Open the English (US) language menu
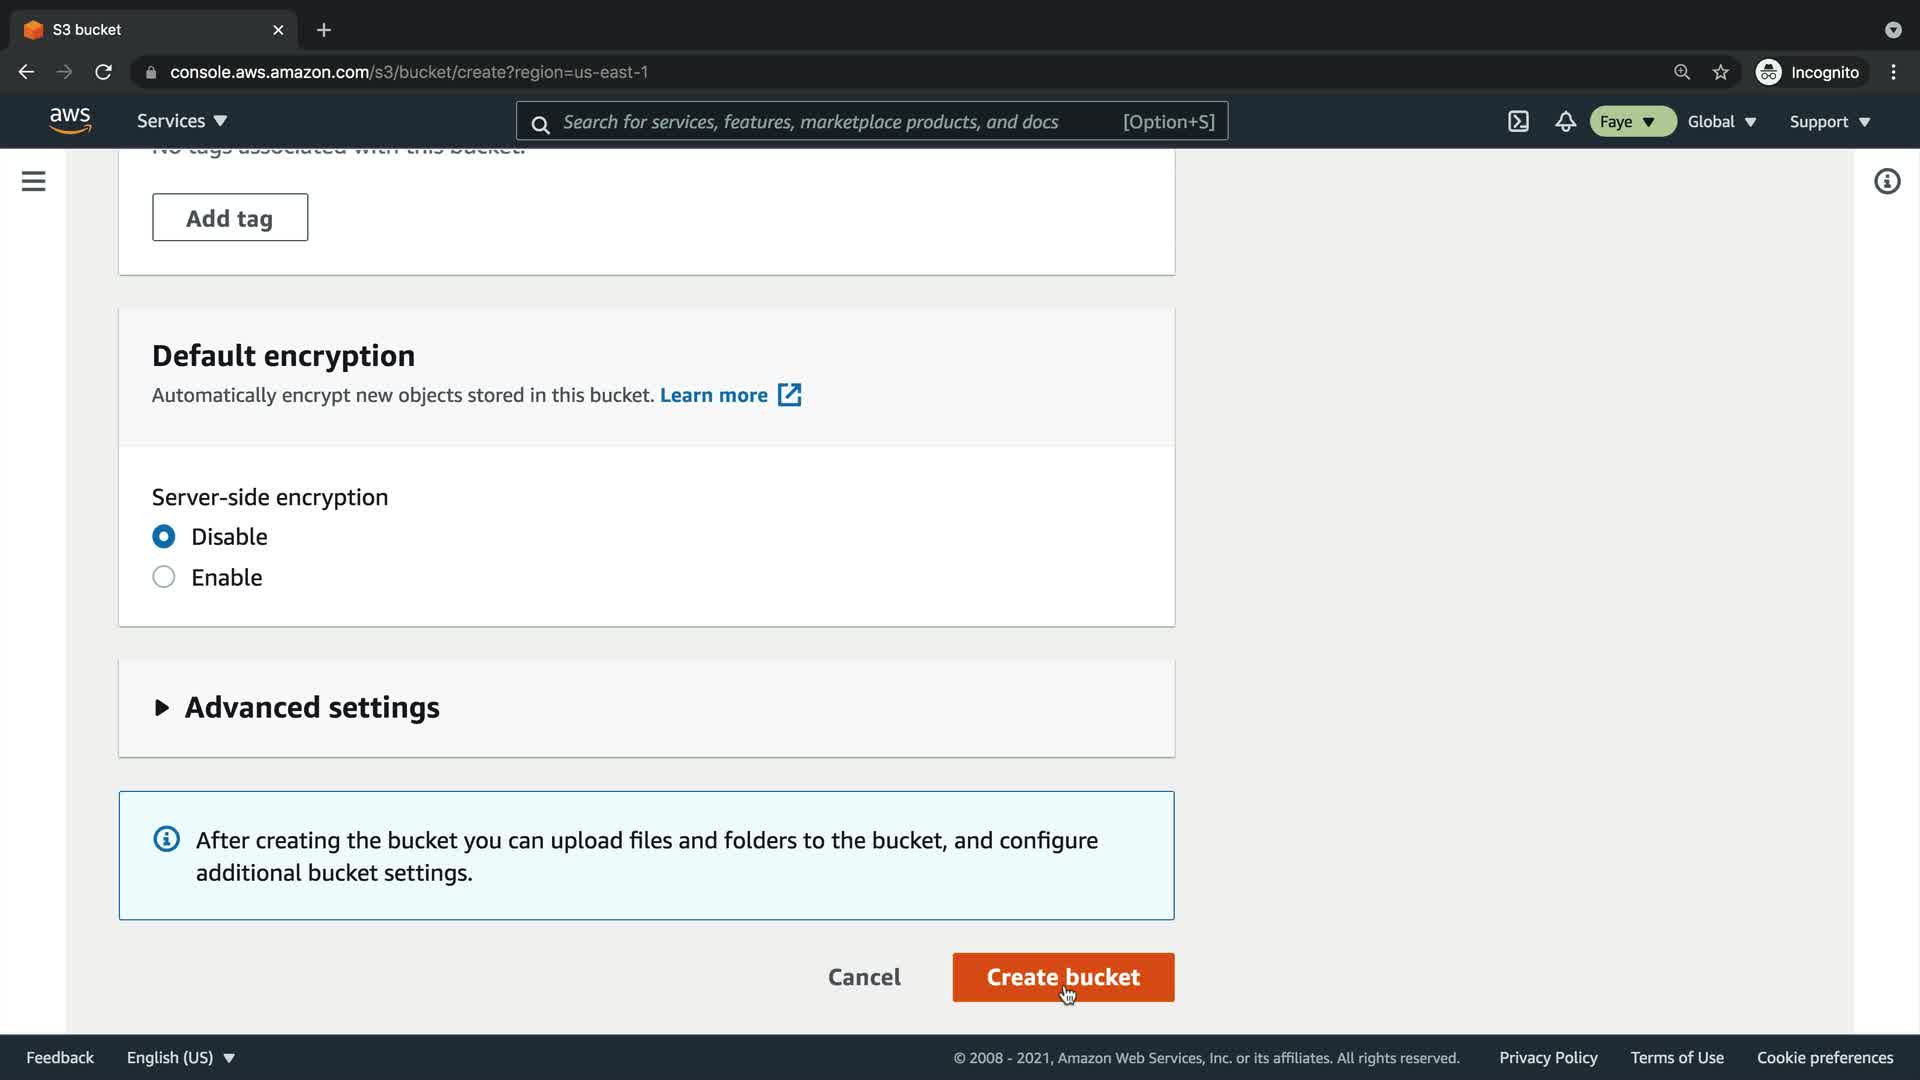This screenshot has height=1080, width=1920. pos(180,1058)
